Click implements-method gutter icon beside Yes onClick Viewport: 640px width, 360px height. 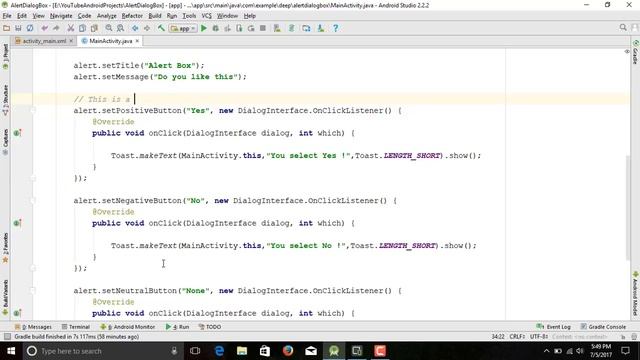coord(17,133)
